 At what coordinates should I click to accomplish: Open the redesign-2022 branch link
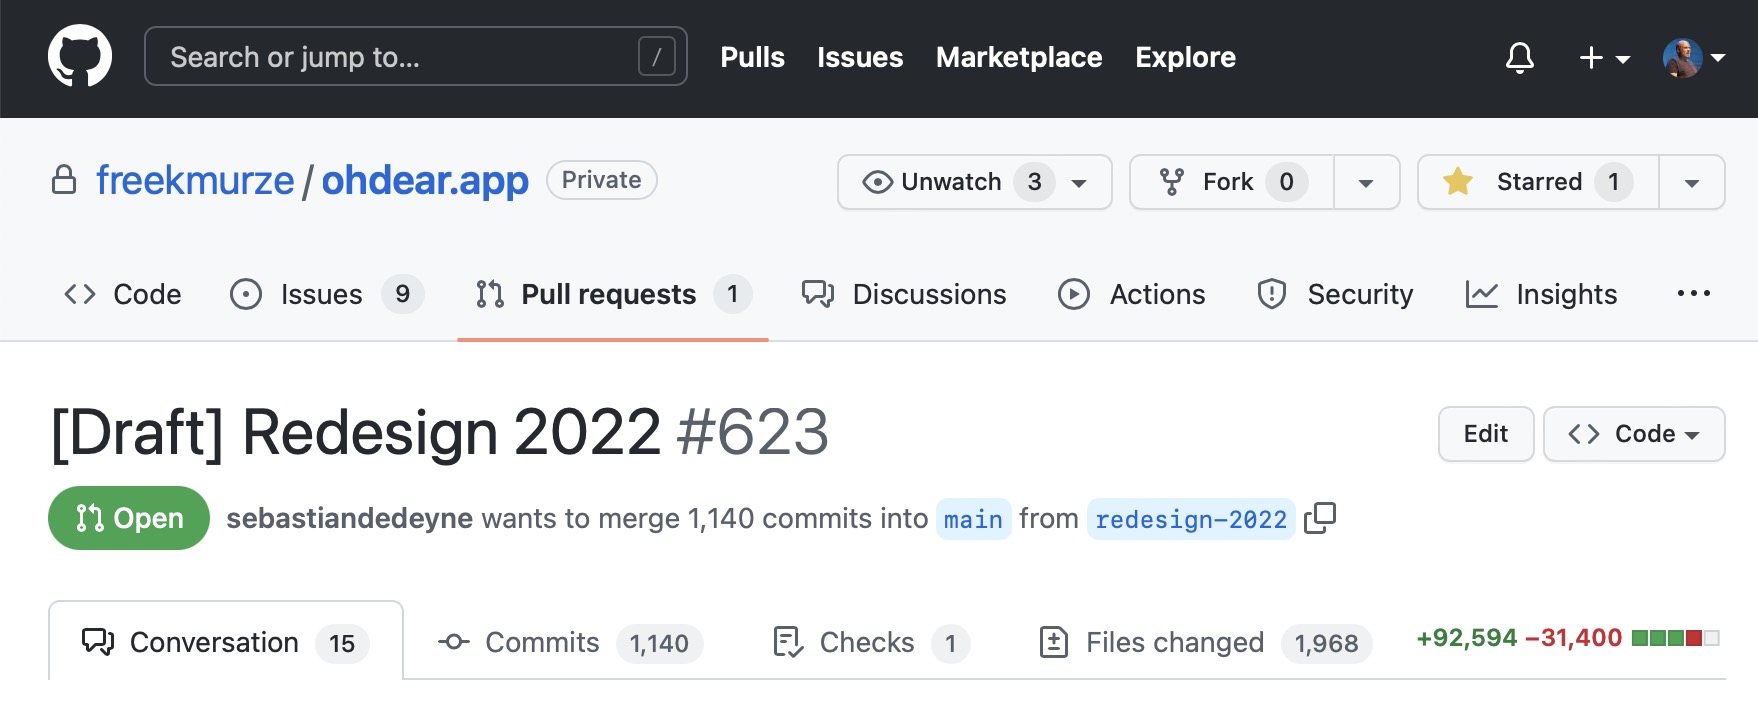(x=1191, y=519)
